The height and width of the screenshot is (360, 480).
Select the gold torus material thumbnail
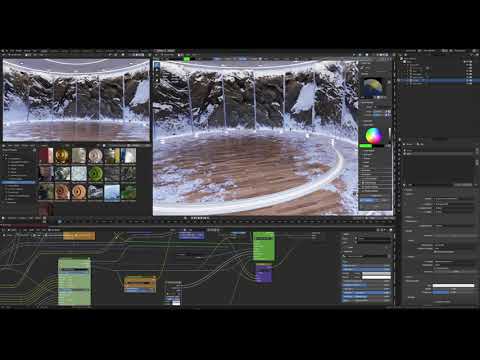tap(62, 156)
